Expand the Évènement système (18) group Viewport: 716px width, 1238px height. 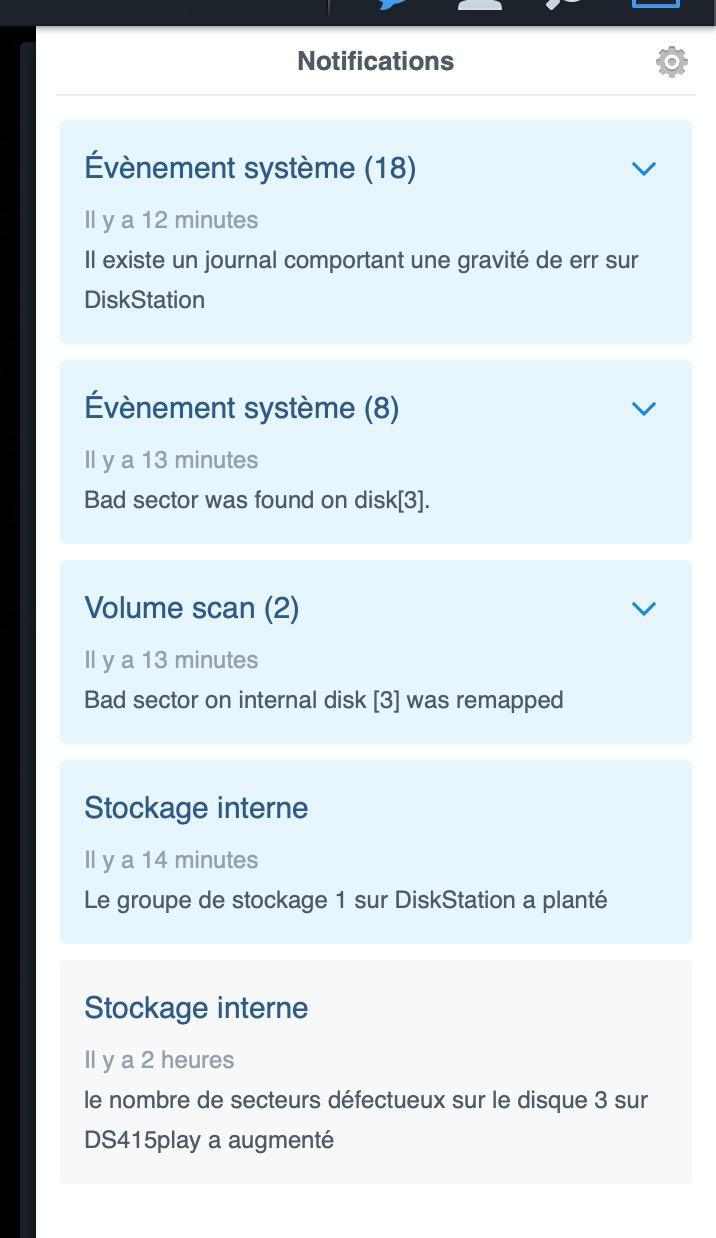(644, 168)
